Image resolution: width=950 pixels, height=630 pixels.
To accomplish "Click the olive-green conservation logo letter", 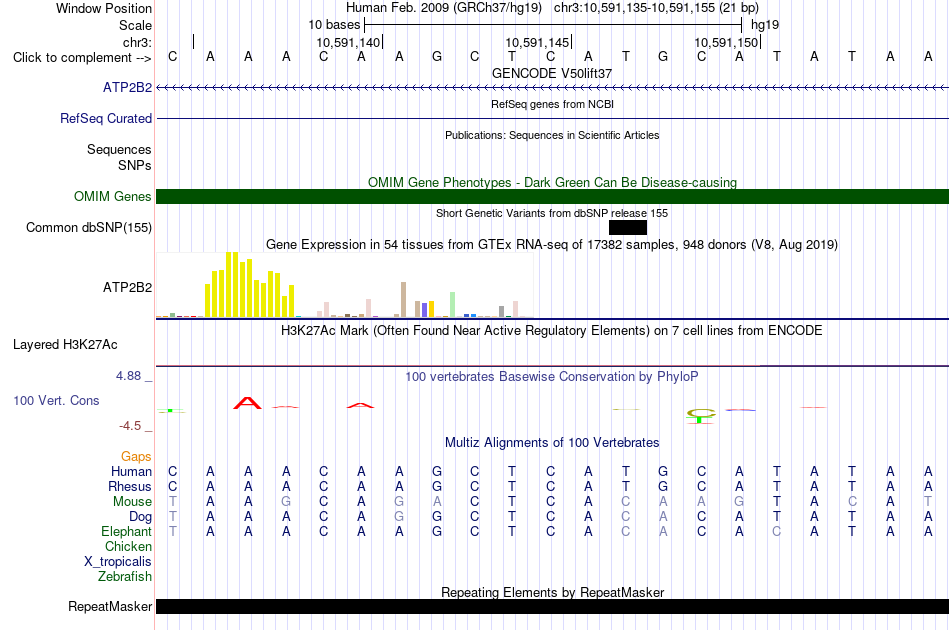I will pyautogui.click(x=701, y=413).
